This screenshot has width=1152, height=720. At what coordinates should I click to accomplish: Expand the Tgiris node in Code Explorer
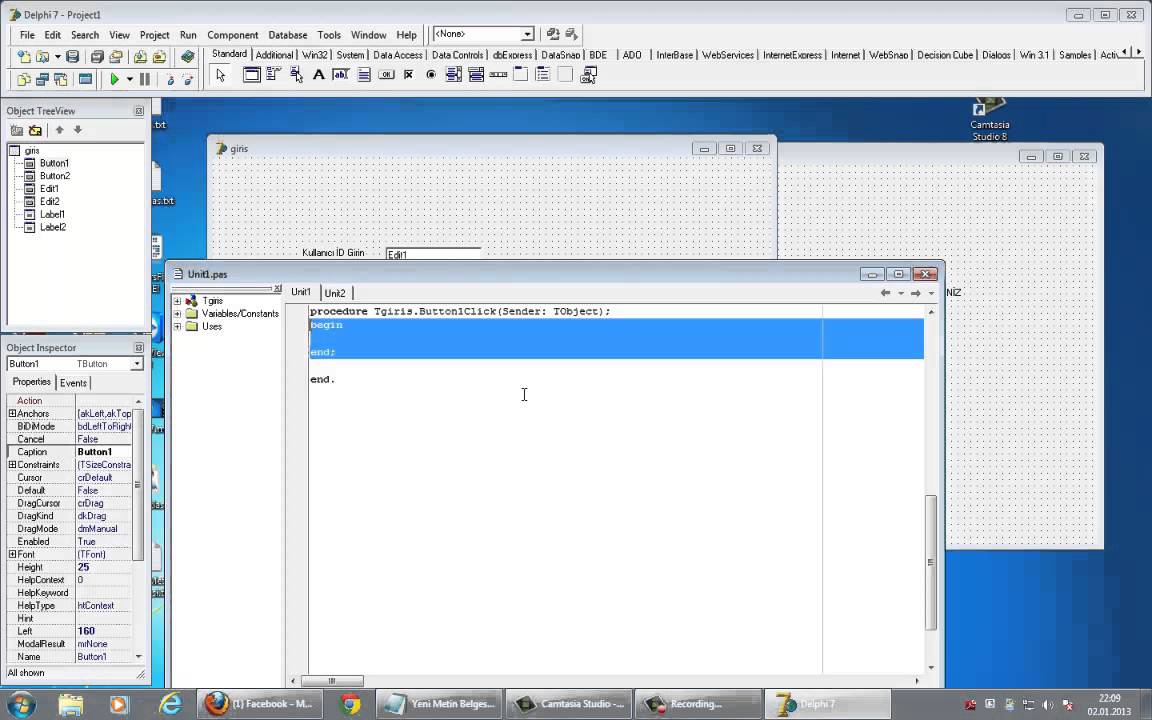(177, 300)
